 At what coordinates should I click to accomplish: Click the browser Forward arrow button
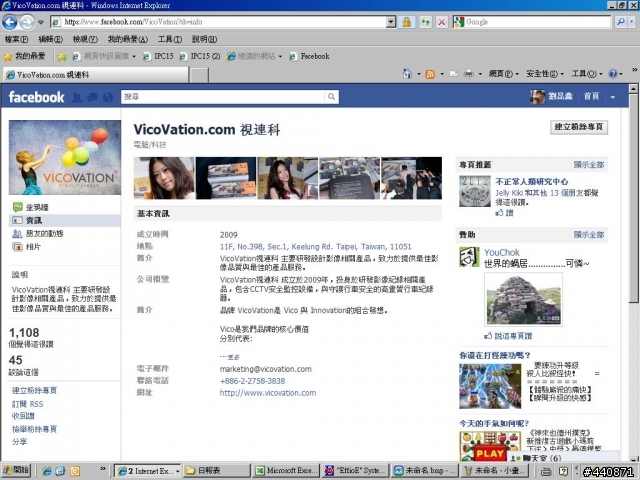(27, 22)
